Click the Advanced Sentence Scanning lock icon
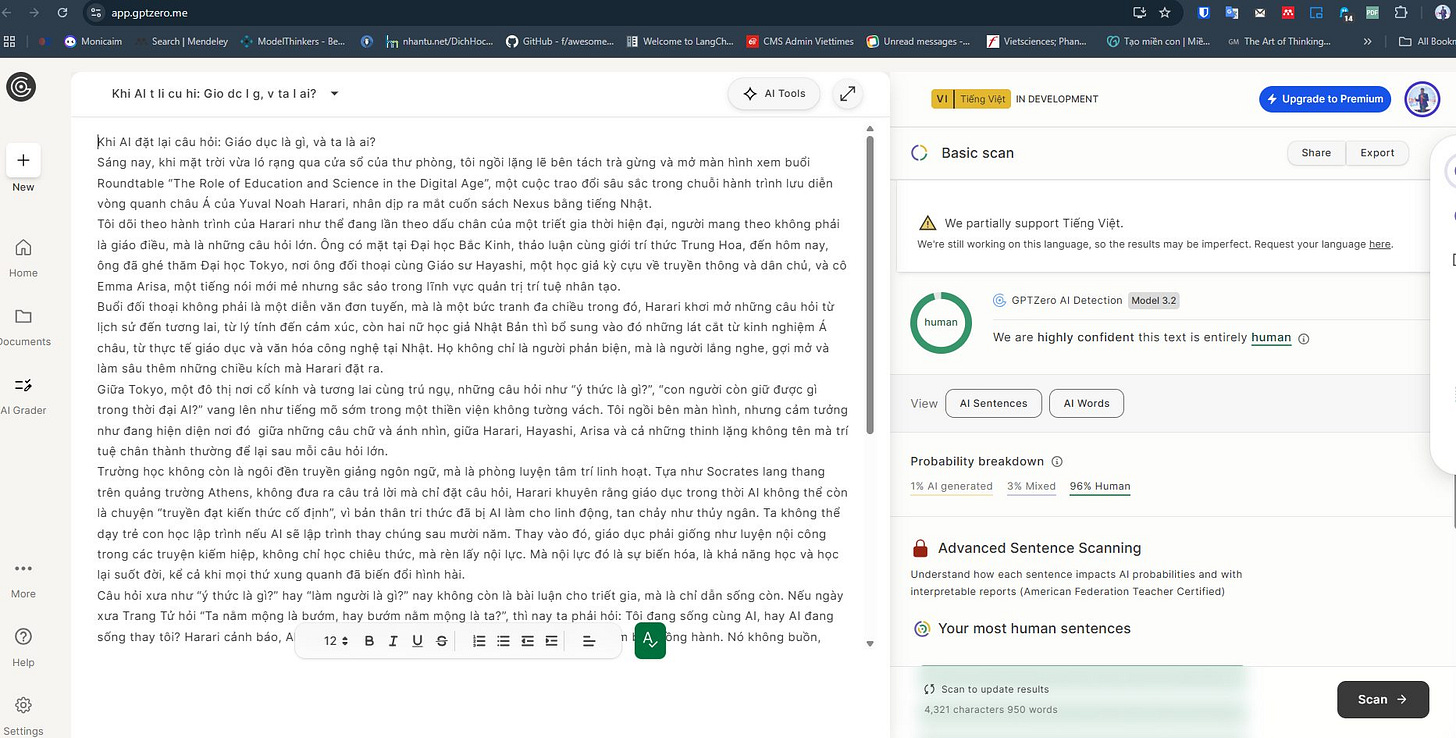Screen dimensions: 1456x738 pos(920,548)
